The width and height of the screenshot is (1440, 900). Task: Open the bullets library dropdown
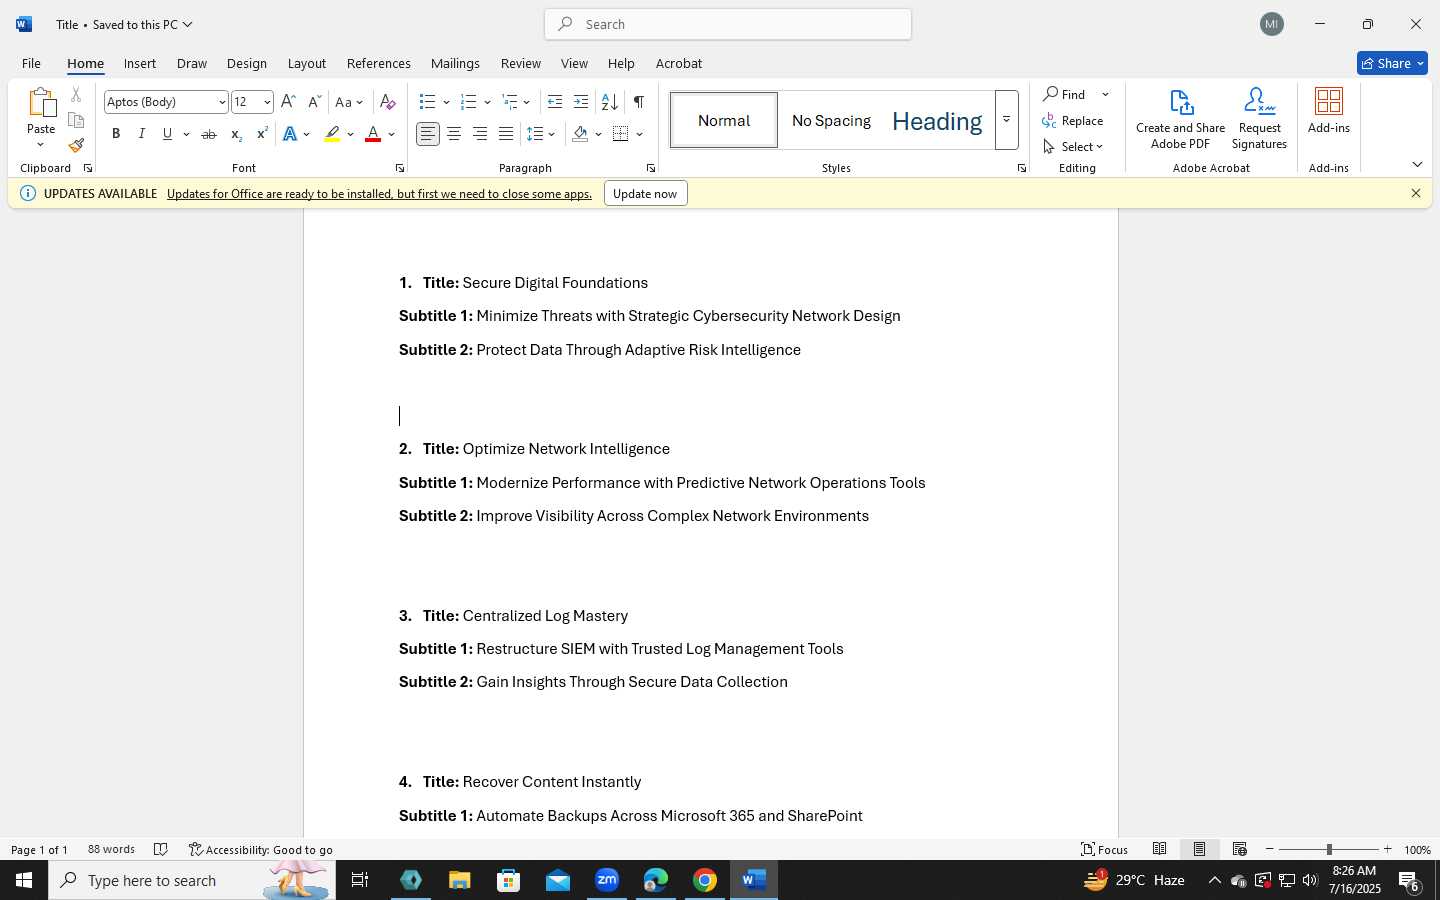446,102
